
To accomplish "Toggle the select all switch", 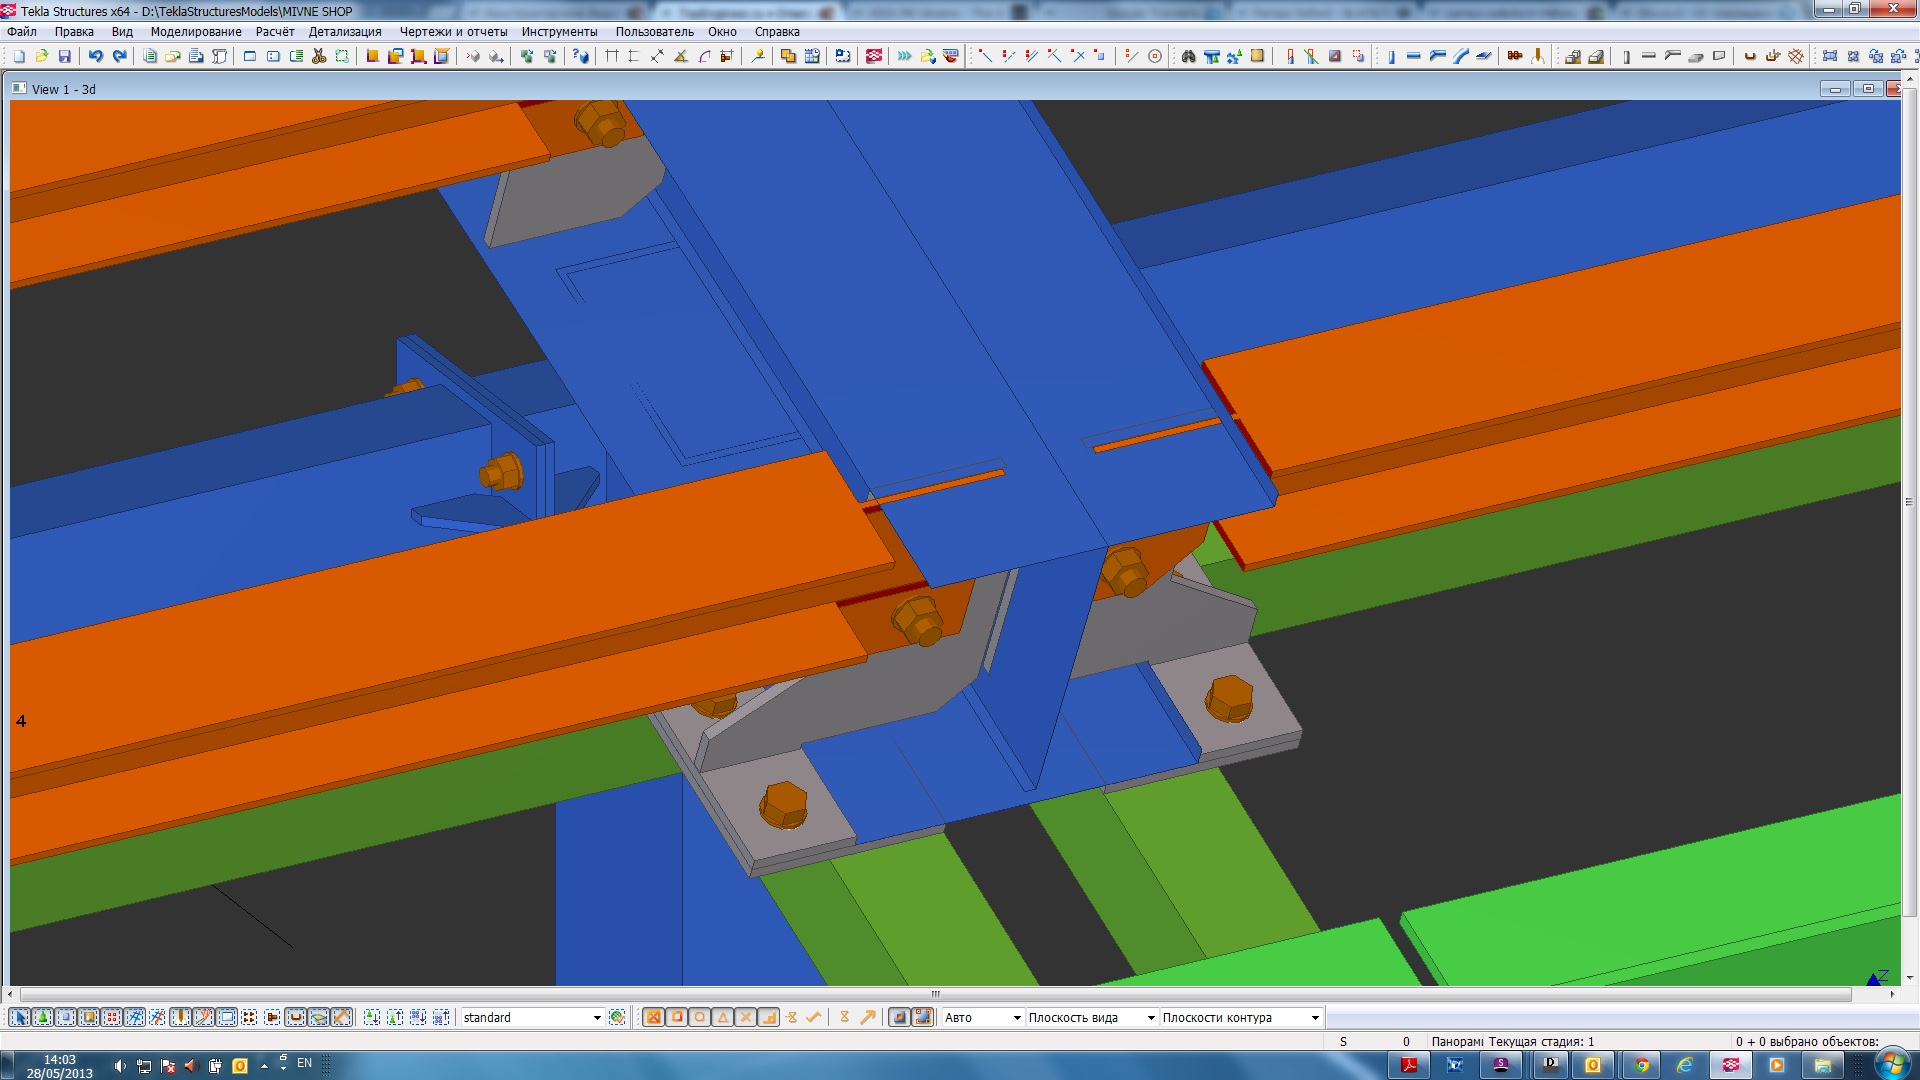I will [19, 1017].
